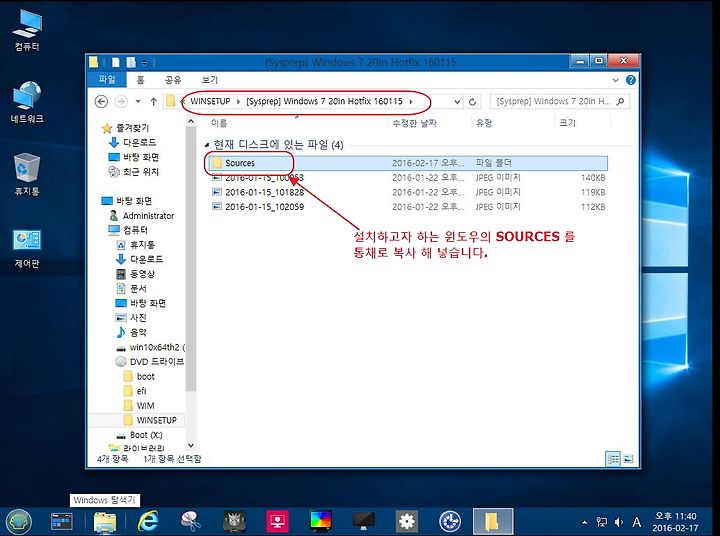Viewport: 720px width, 536px height.
Task: Open the black monitor icon in the taskbar
Action: [x=364, y=522]
